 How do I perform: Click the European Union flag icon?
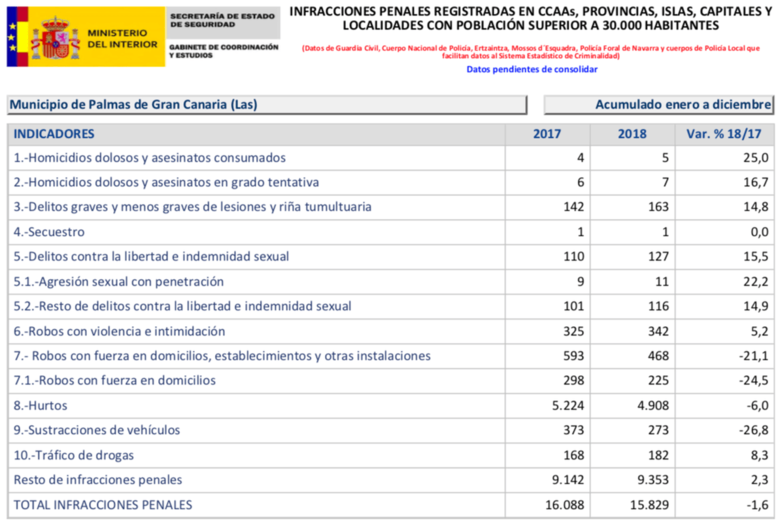coord(12,36)
